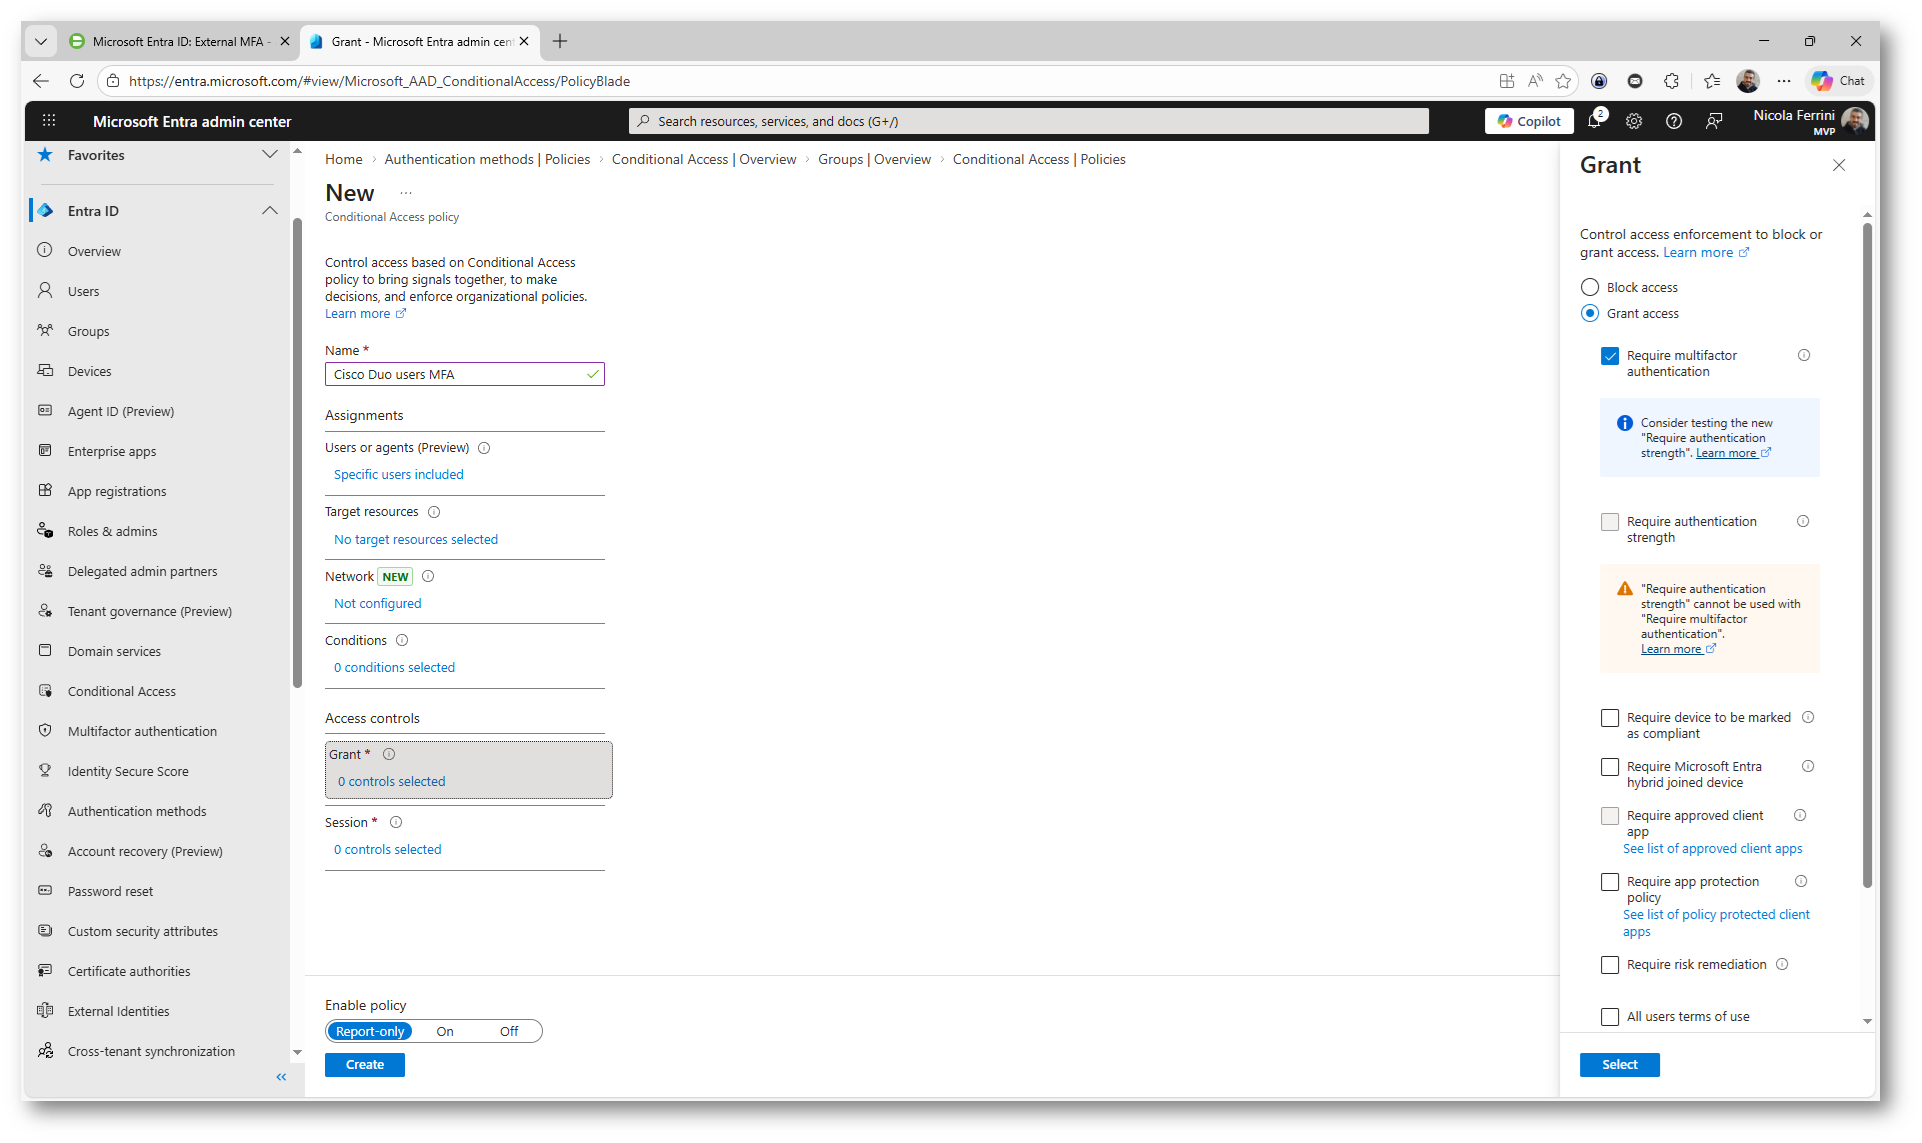Click the Select button in Grant panel

click(1619, 1065)
